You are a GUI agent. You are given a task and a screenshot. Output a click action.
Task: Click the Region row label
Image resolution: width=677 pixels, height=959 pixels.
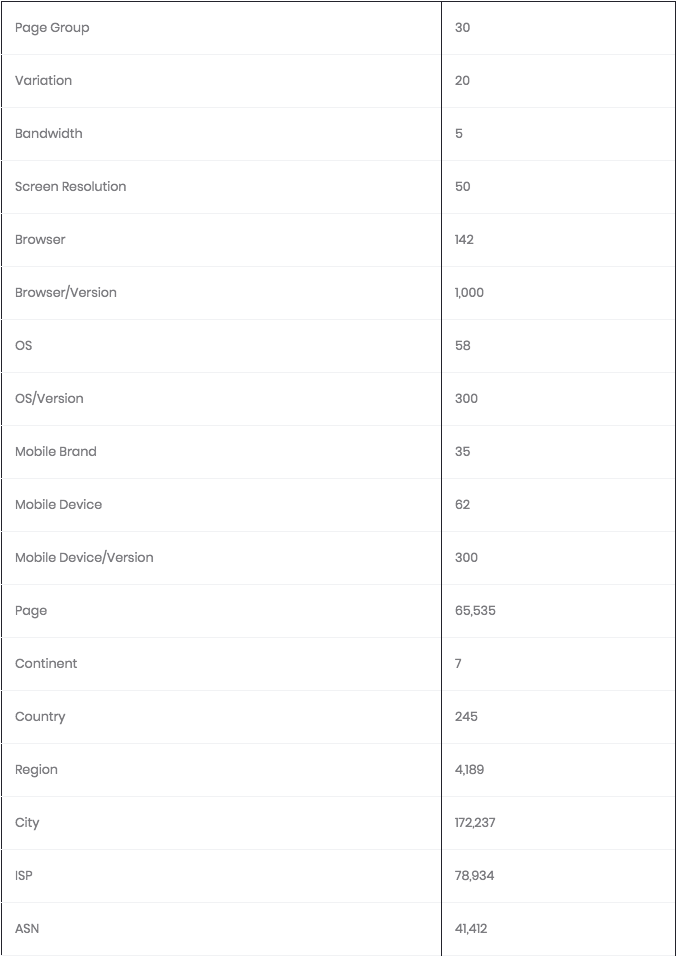(36, 770)
